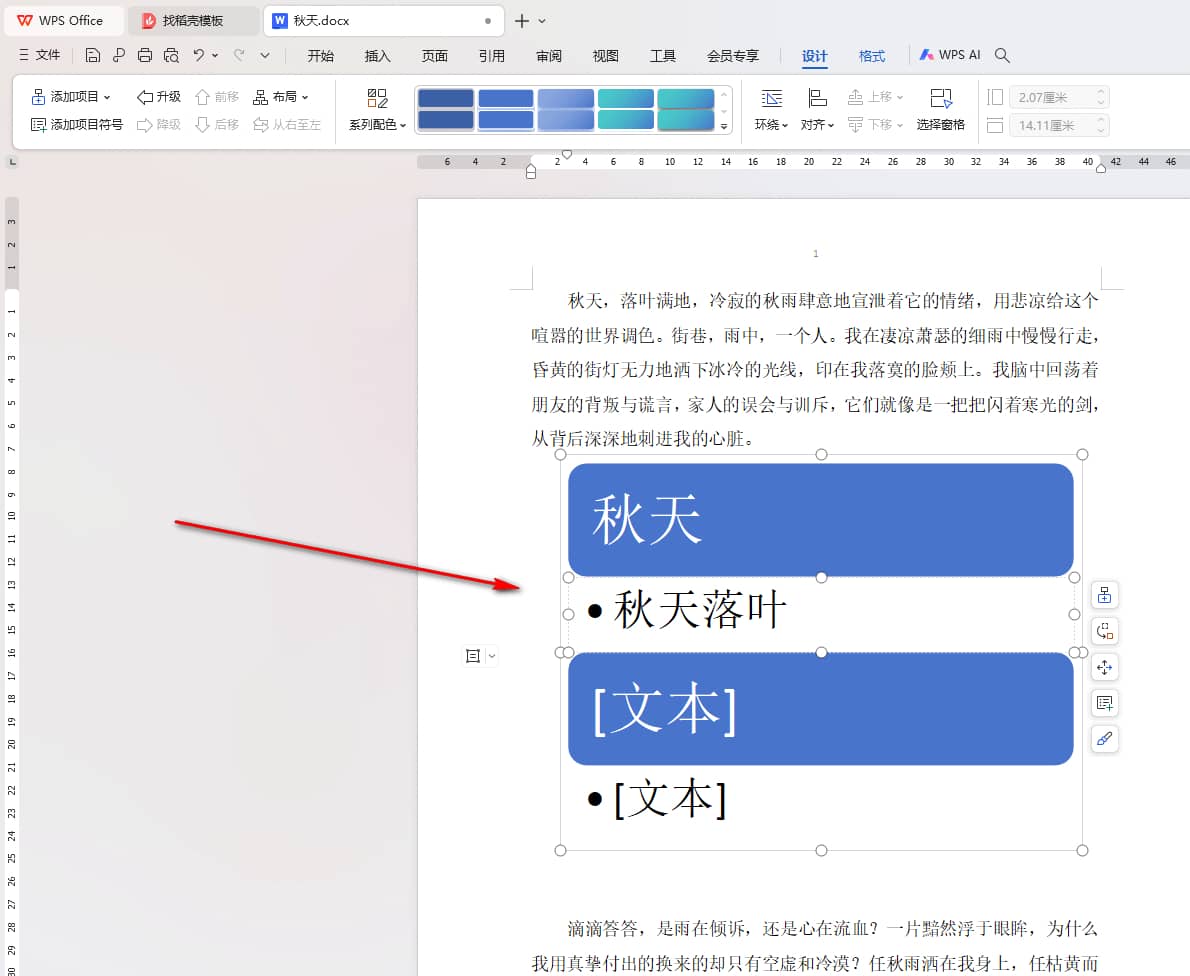1190x976 pixels.
Task: Click the 上移 bring-forward button
Action: pos(875,96)
